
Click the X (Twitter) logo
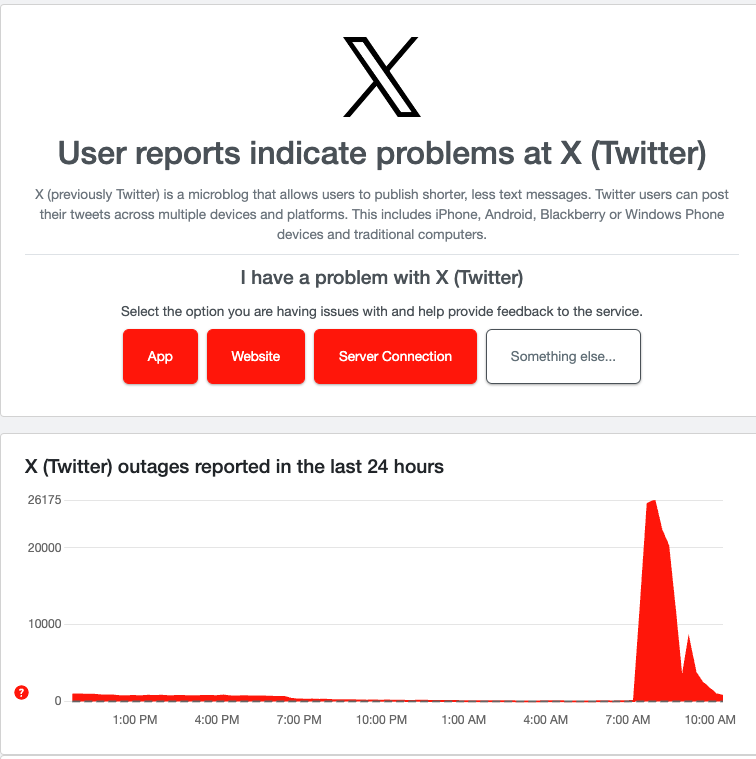pyautogui.click(x=381, y=77)
